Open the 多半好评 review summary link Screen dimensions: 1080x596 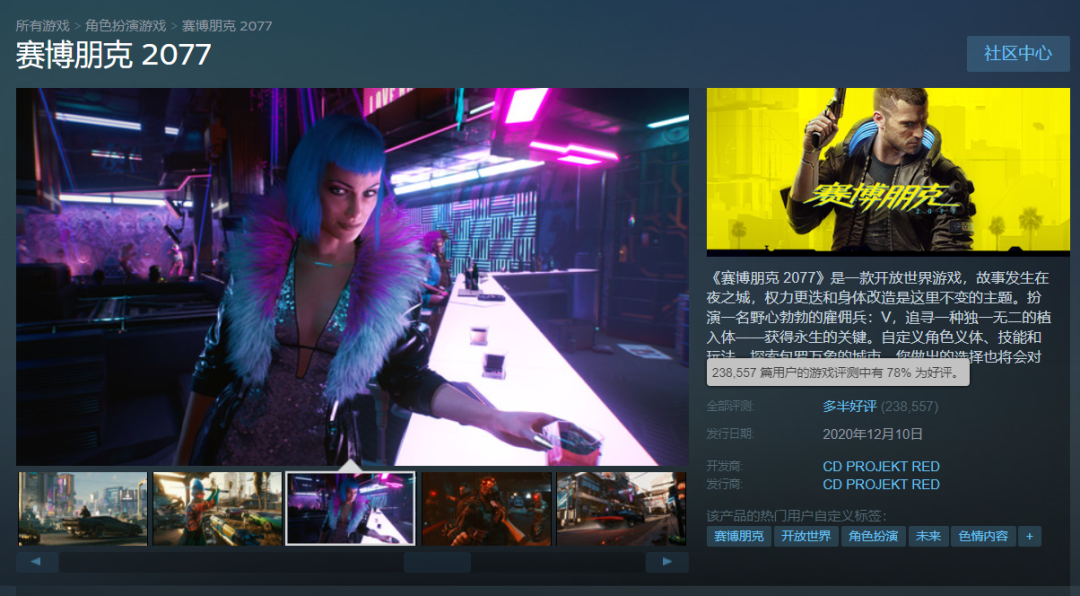pyautogui.click(x=849, y=407)
